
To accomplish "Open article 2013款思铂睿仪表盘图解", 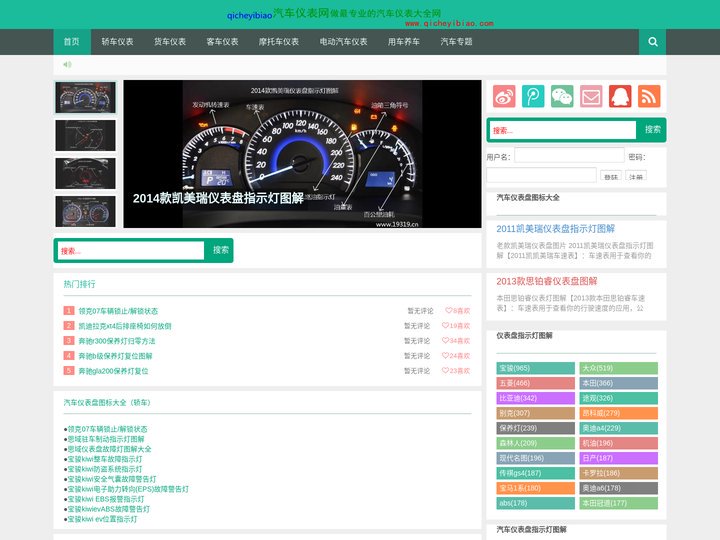I will click(x=547, y=281).
